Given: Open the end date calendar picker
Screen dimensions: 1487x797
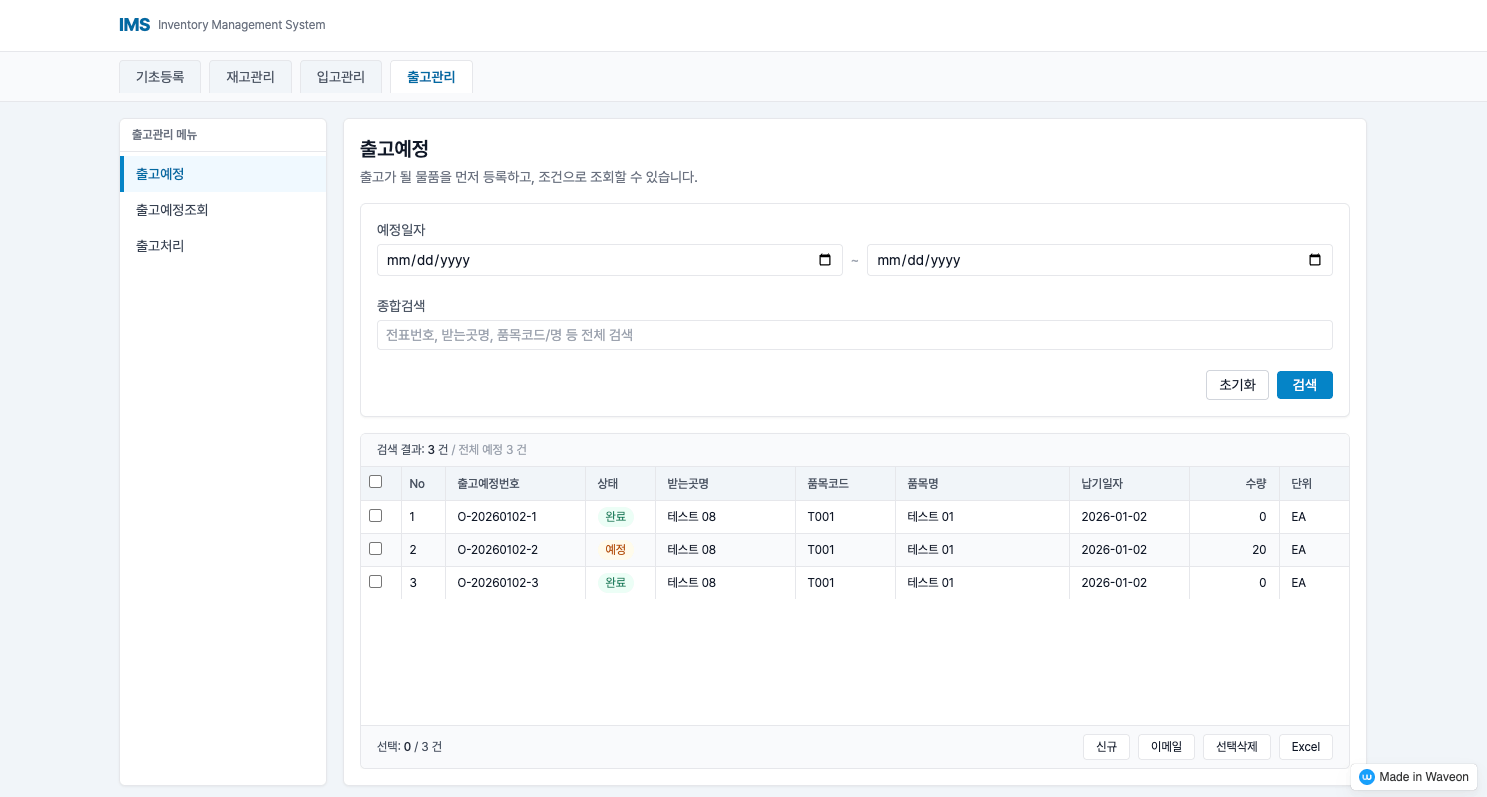Looking at the screenshot, I should point(1314,259).
